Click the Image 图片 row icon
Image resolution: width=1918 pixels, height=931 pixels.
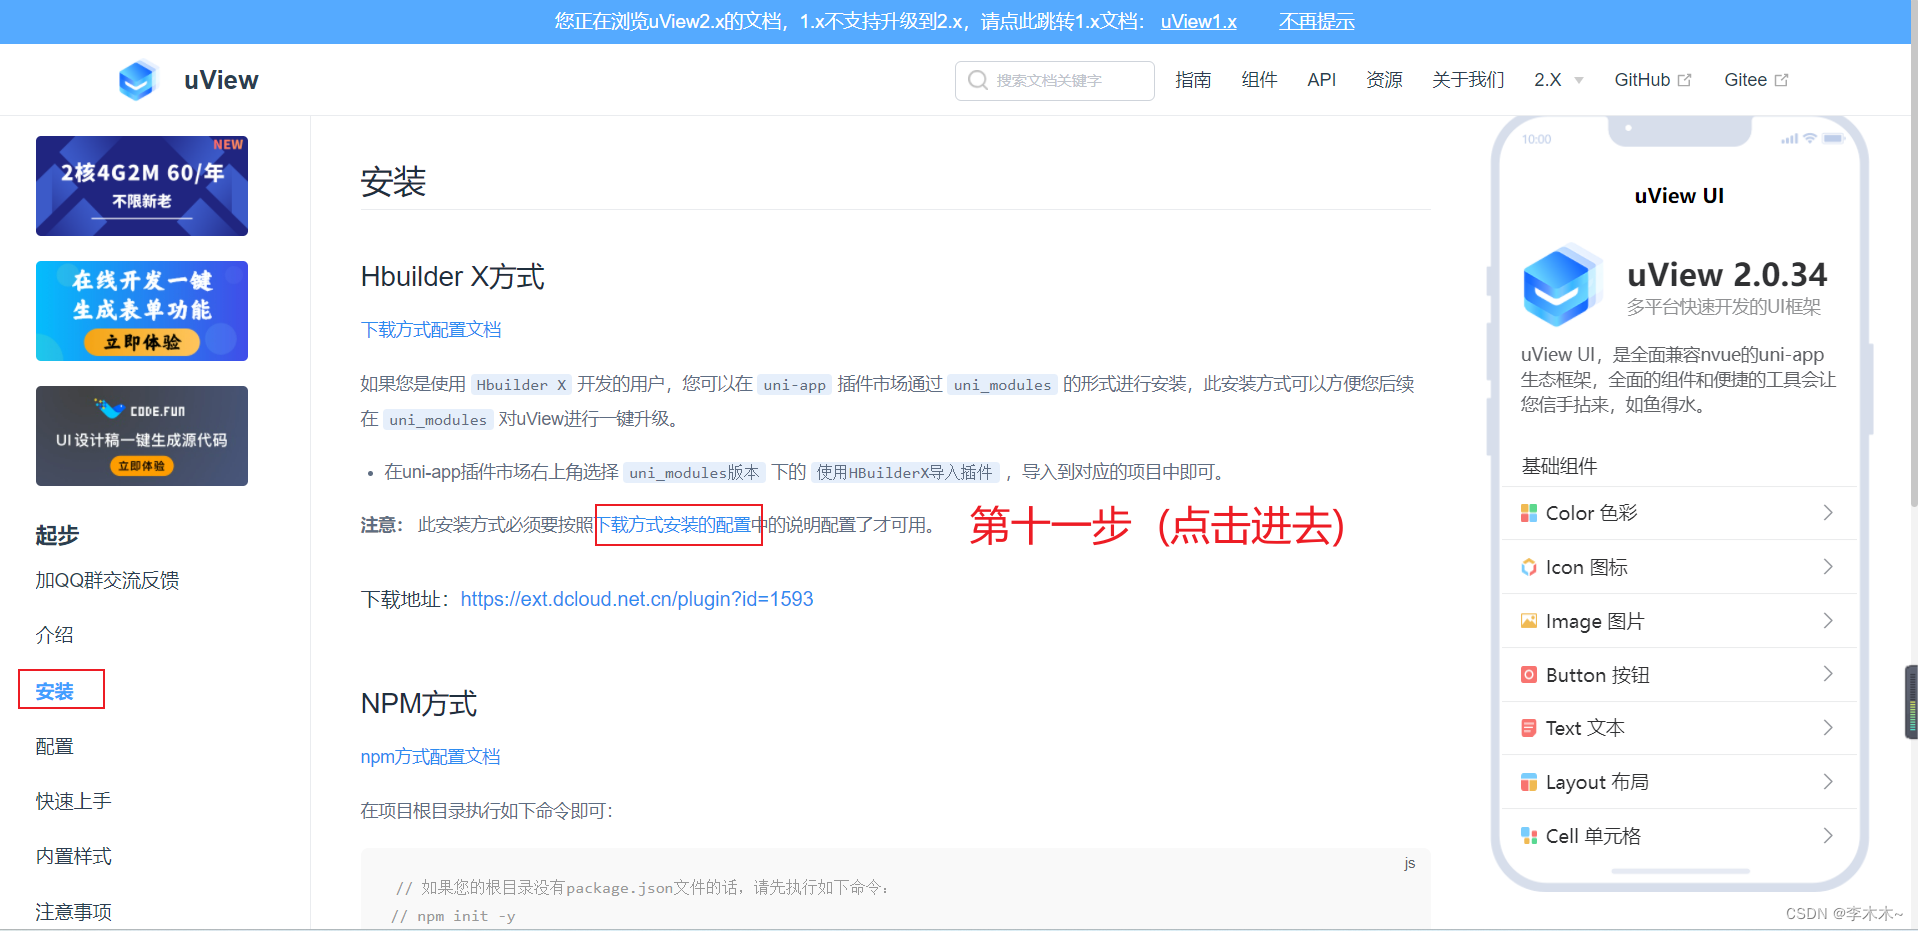pos(1529,621)
